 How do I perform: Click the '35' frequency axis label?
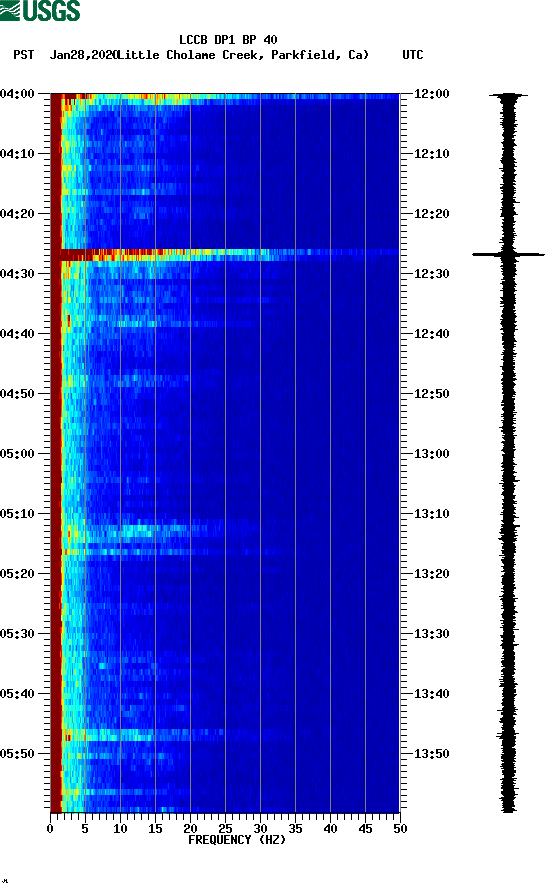coord(295,828)
